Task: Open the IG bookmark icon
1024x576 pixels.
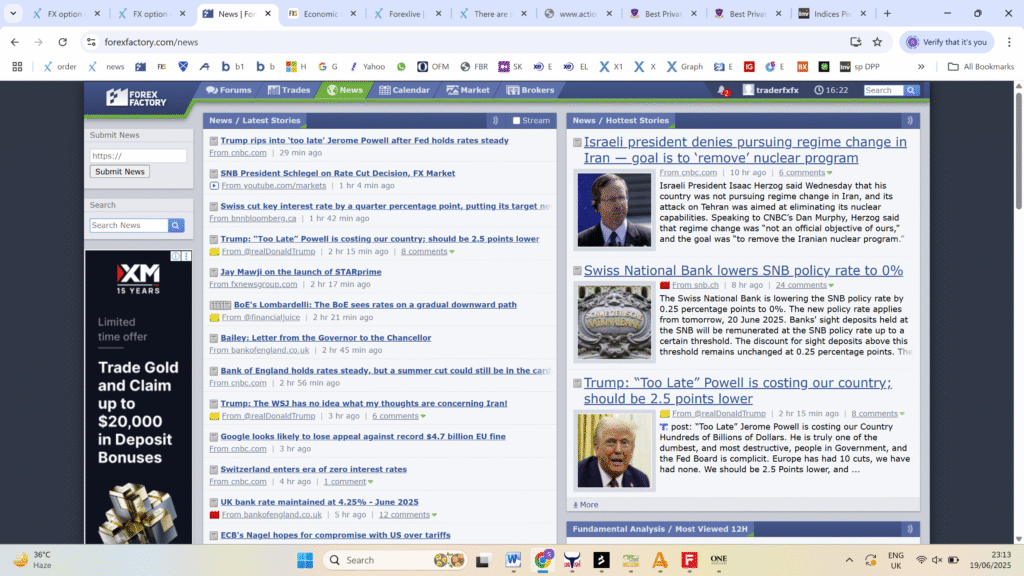Action: pos(749,67)
